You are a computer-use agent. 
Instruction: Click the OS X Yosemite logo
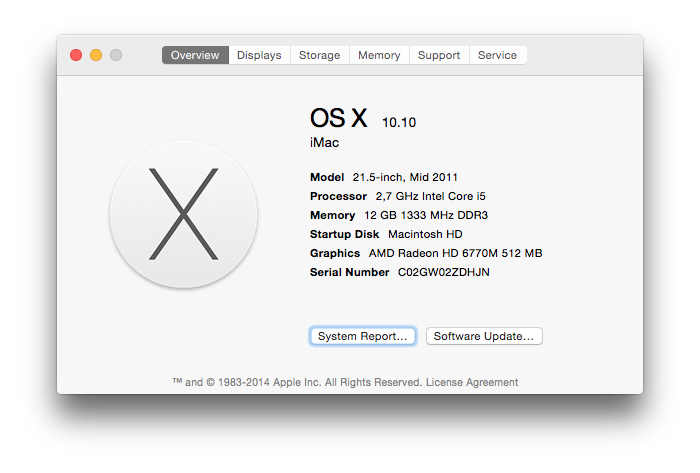click(183, 214)
